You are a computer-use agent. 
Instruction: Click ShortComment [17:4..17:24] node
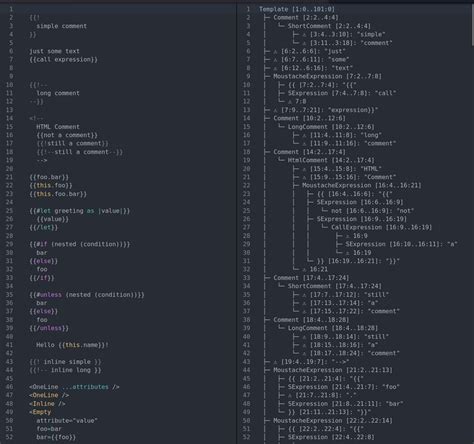[335, 286]
